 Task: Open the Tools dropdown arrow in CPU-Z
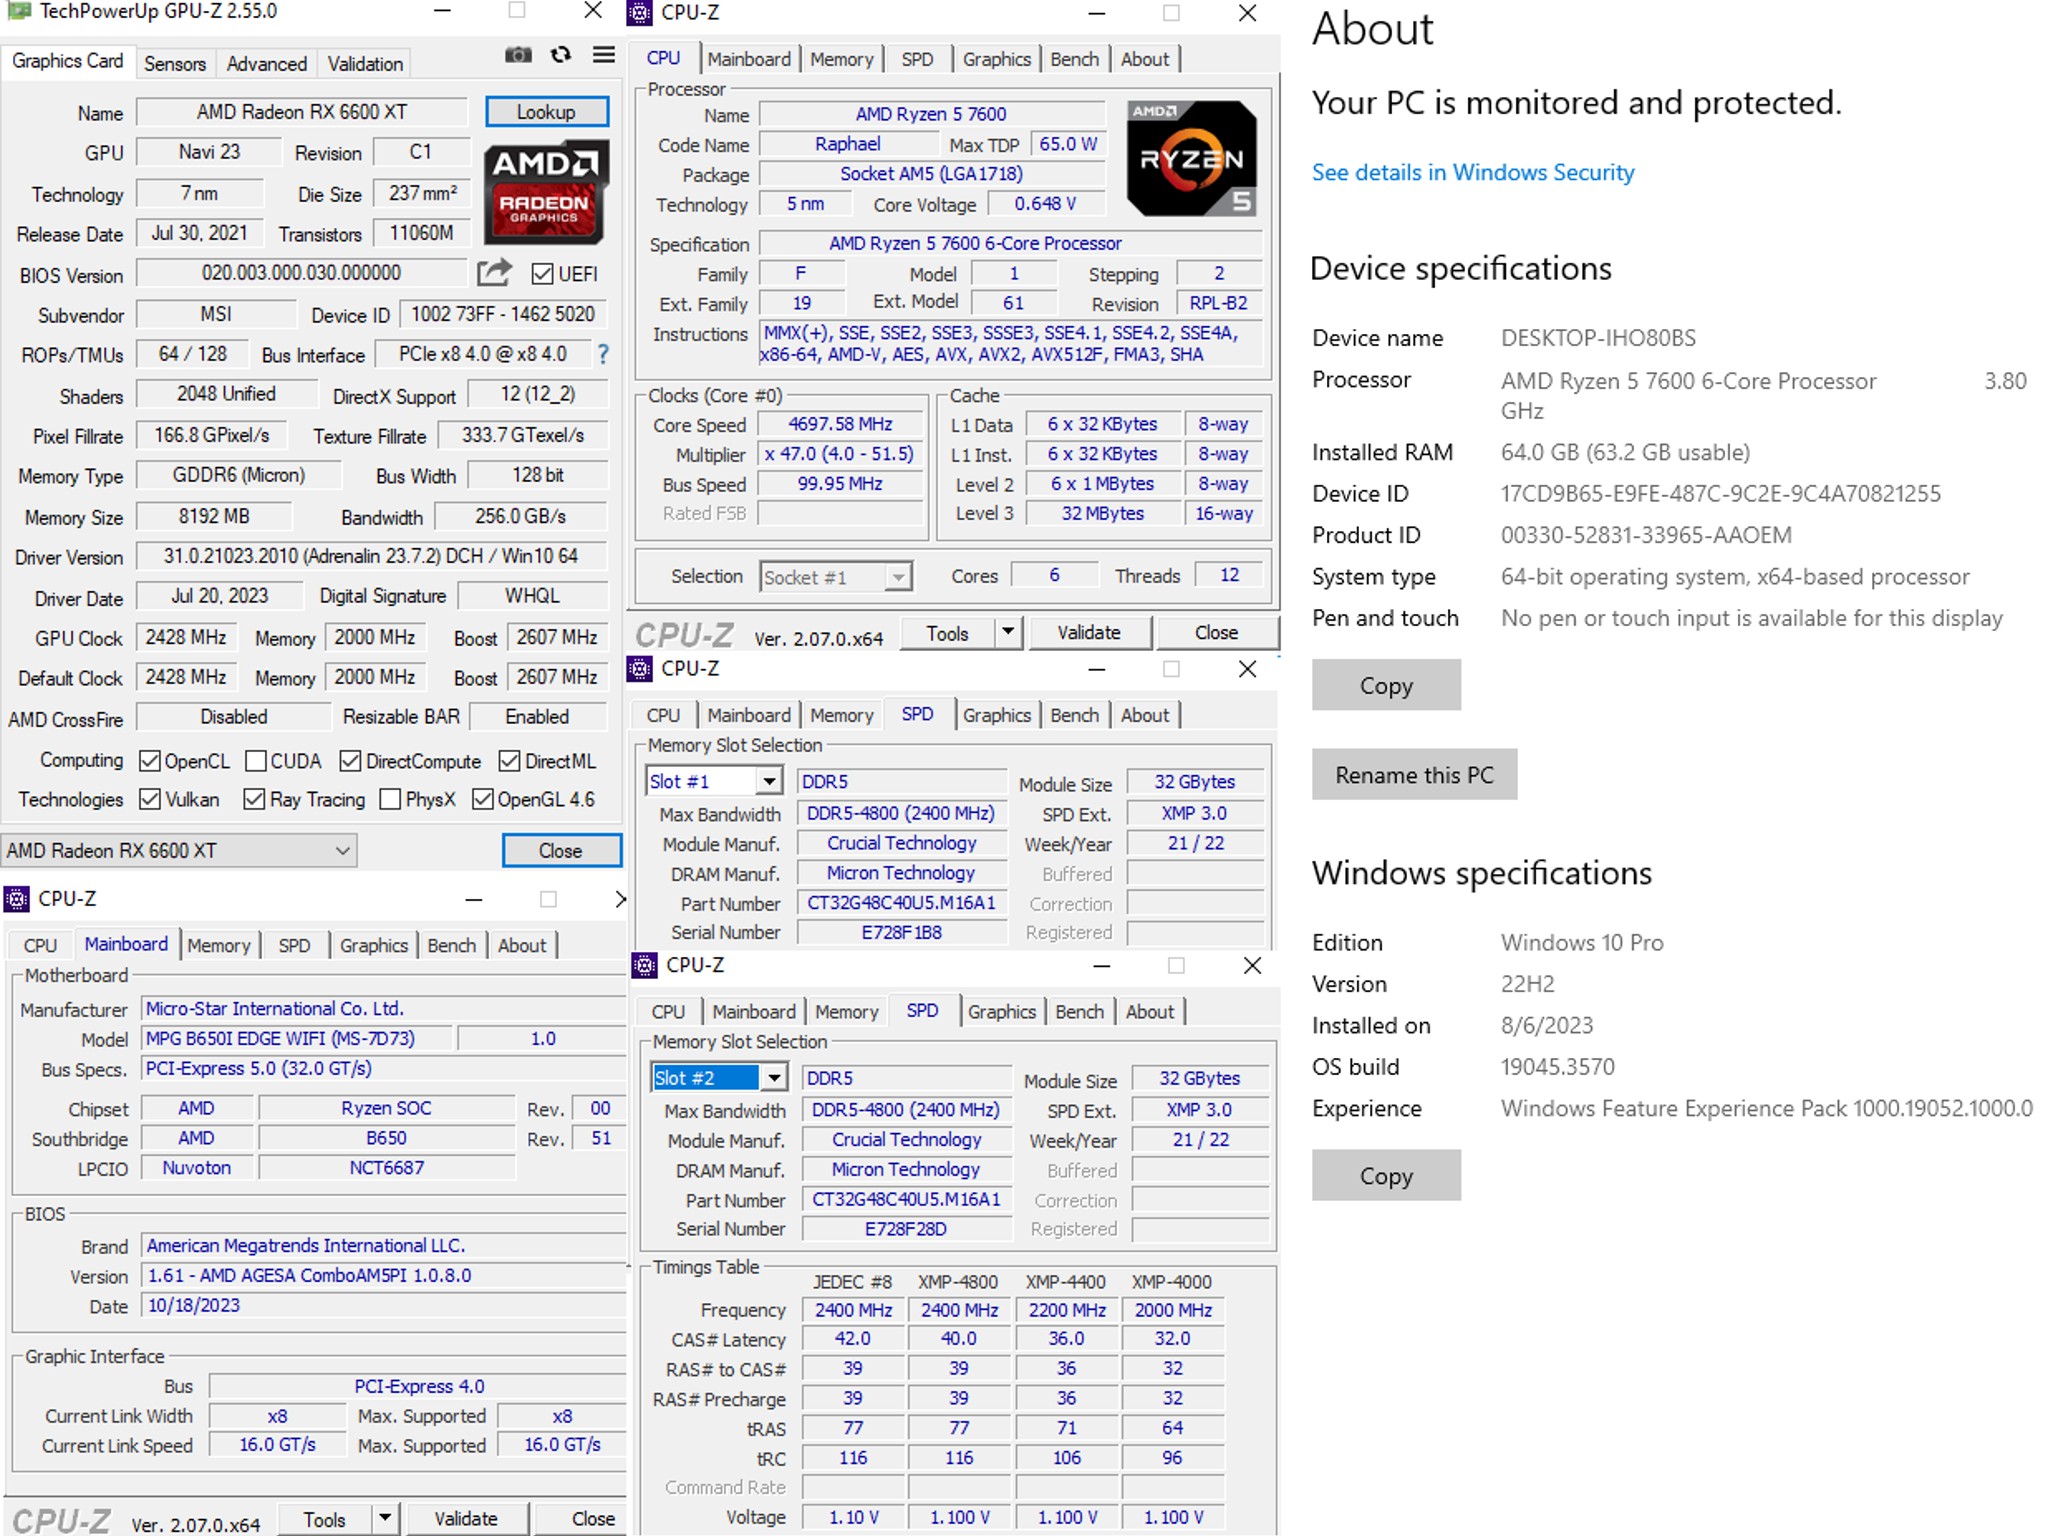pos(1007,632)
